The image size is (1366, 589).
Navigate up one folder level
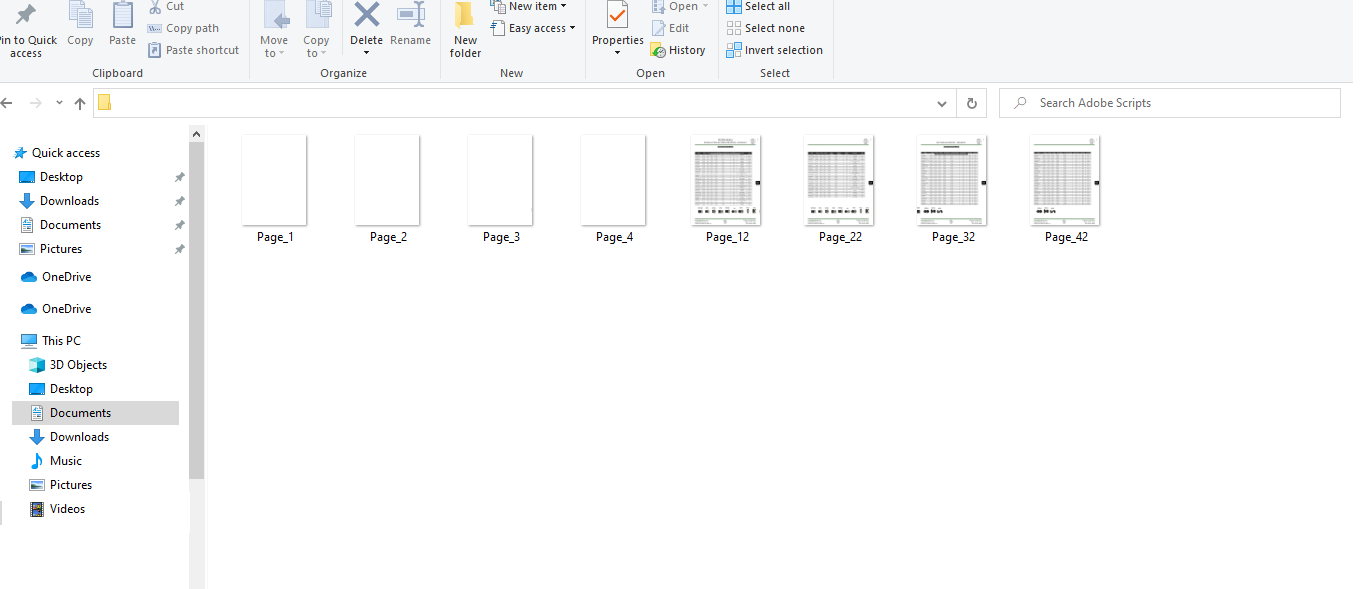pyautogui.click(x=79, y=103)
